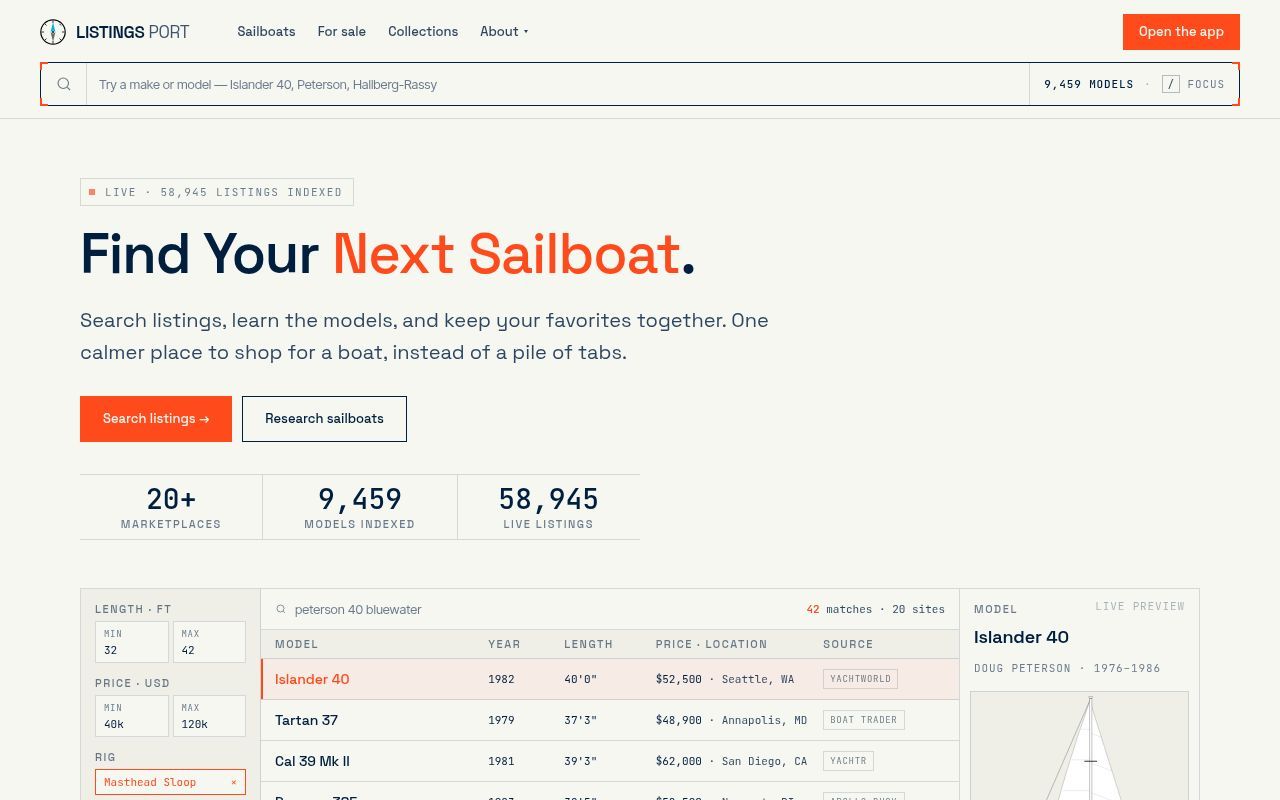Open Collections in the navigation
The height and width of the screenshot is (800, 1280).
pyautogui.click(x=423, y=31)
